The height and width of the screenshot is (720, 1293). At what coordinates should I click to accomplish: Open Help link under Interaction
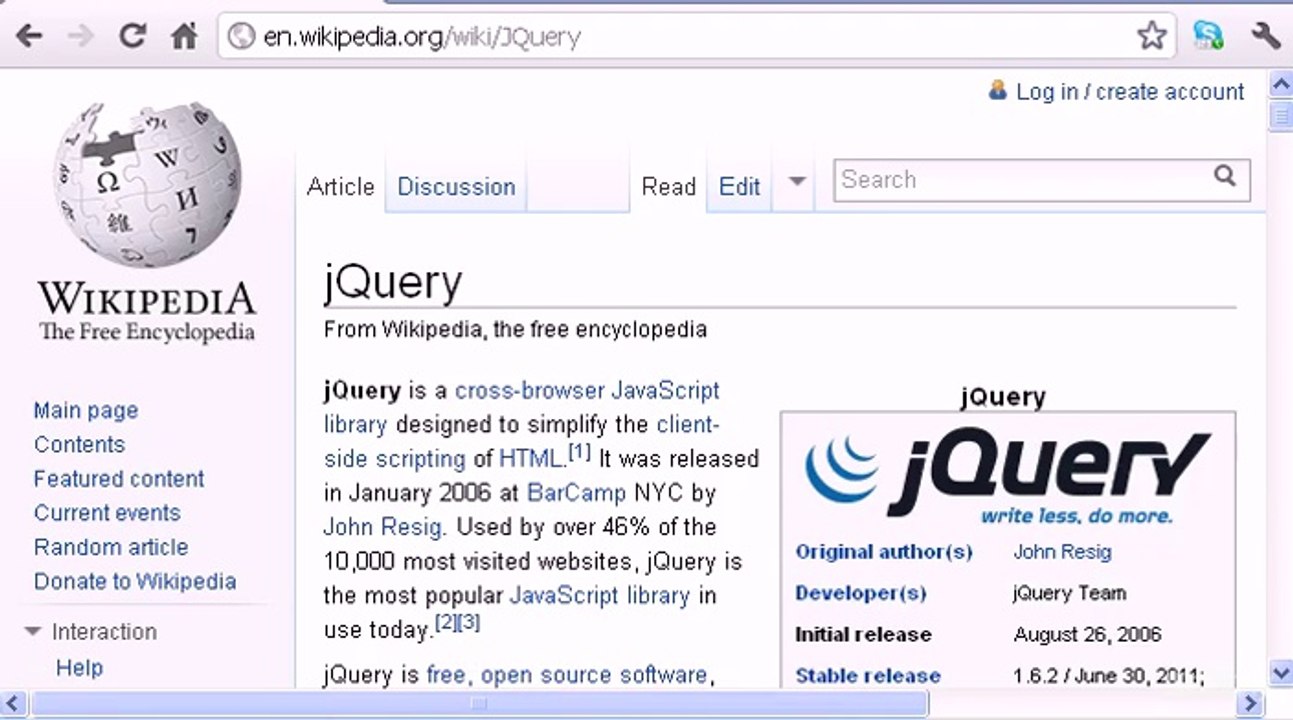pyautogui.click(x=79, y=668)
